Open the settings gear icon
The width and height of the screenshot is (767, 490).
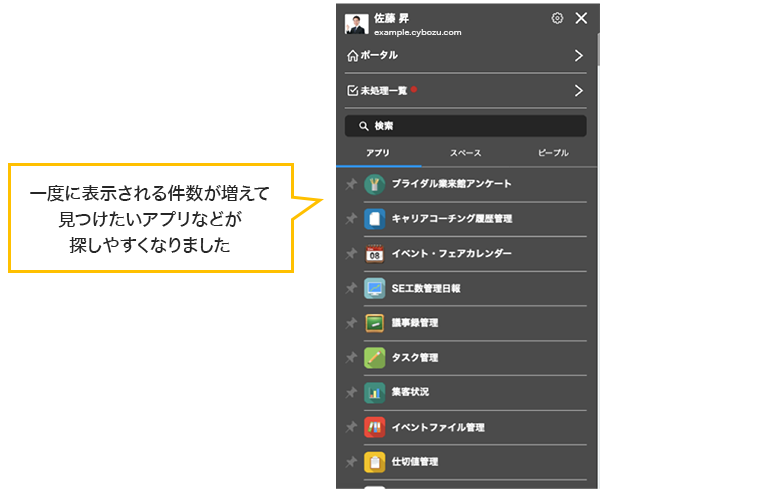pyautogui.click(x=557, y=19)
